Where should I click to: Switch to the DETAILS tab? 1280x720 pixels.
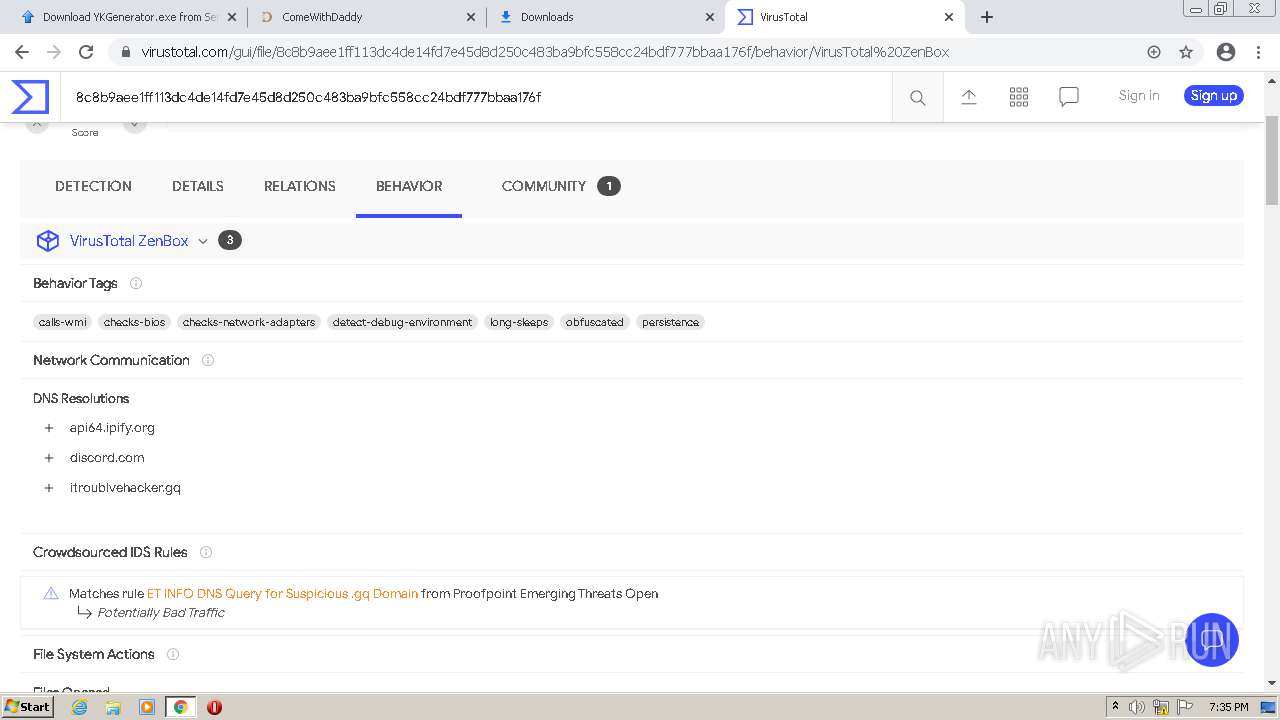coord(198,186)
